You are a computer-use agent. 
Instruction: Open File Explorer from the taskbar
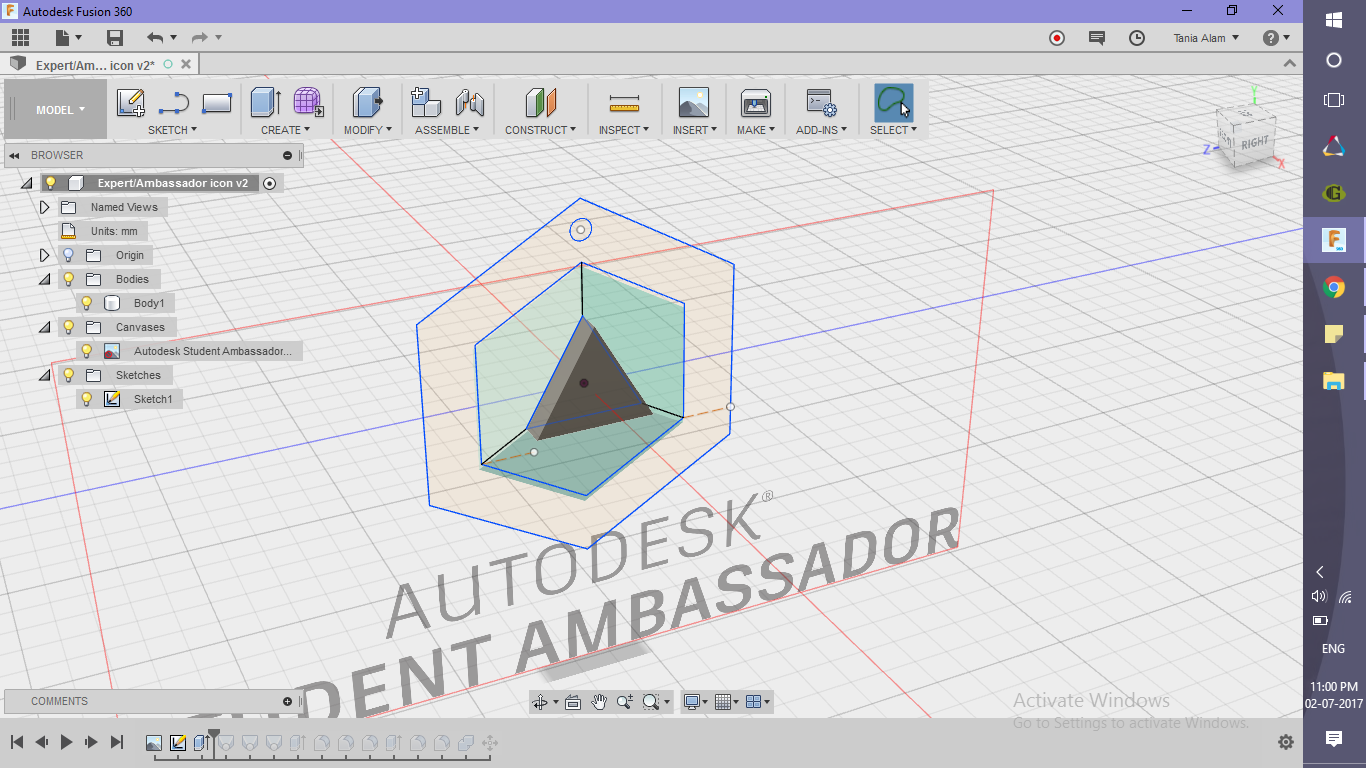point(1334,380)
